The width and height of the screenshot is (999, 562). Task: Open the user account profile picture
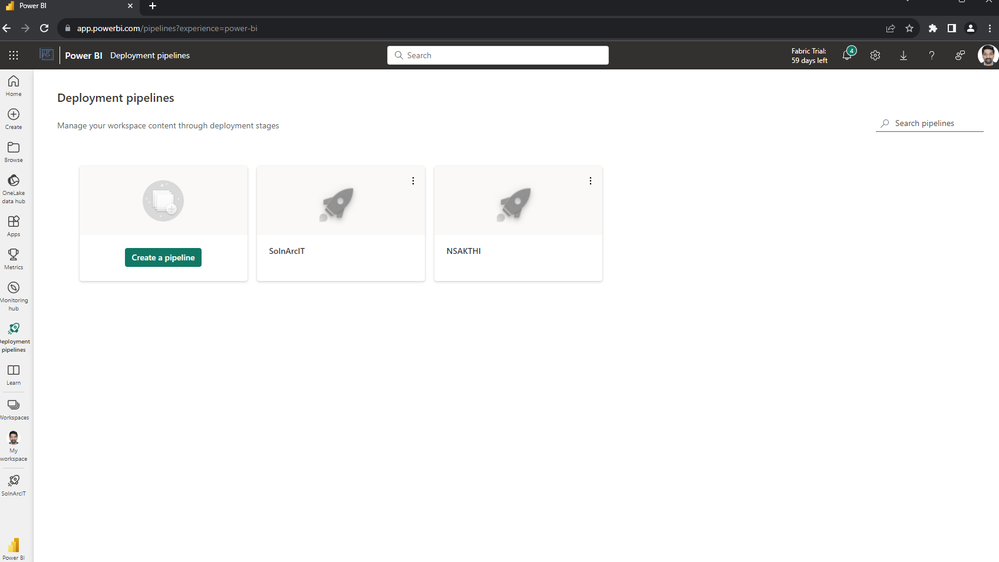point(988,55)
